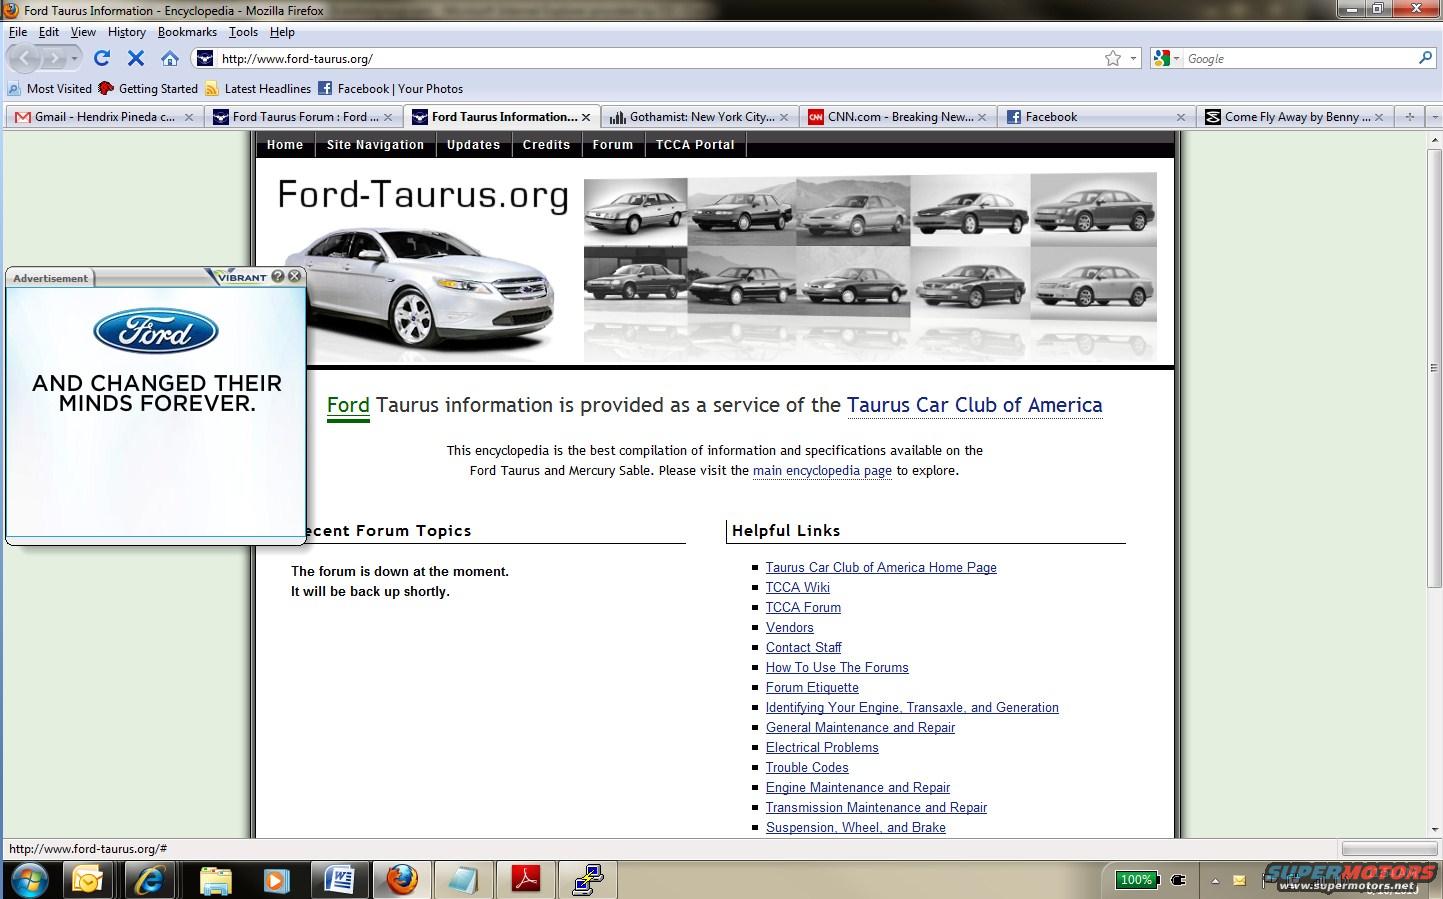Click the Ford logo in the advertisement
Viewport: 1443px width, 899px height.
156,331
